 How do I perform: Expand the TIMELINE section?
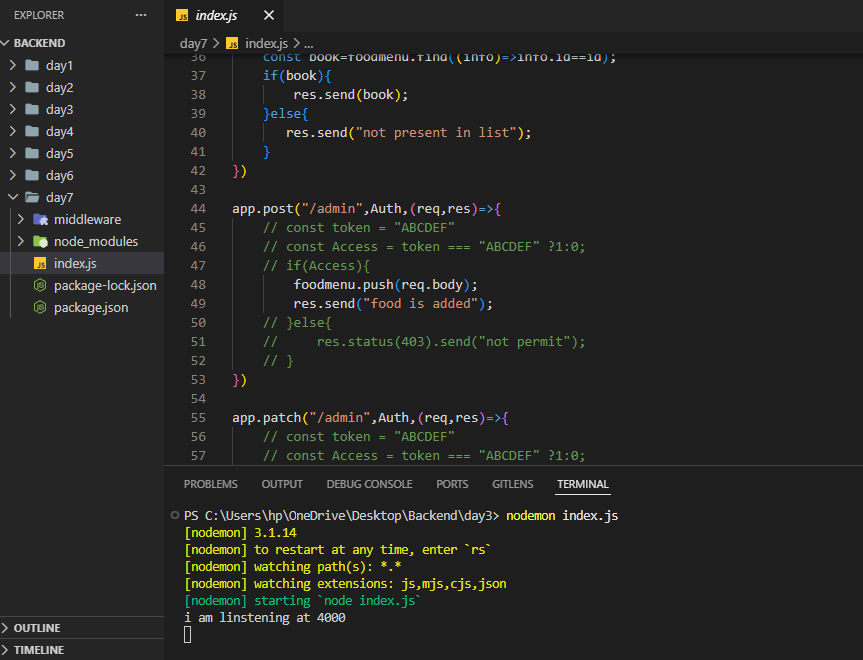pyautogui.click(x=39, y=650)
